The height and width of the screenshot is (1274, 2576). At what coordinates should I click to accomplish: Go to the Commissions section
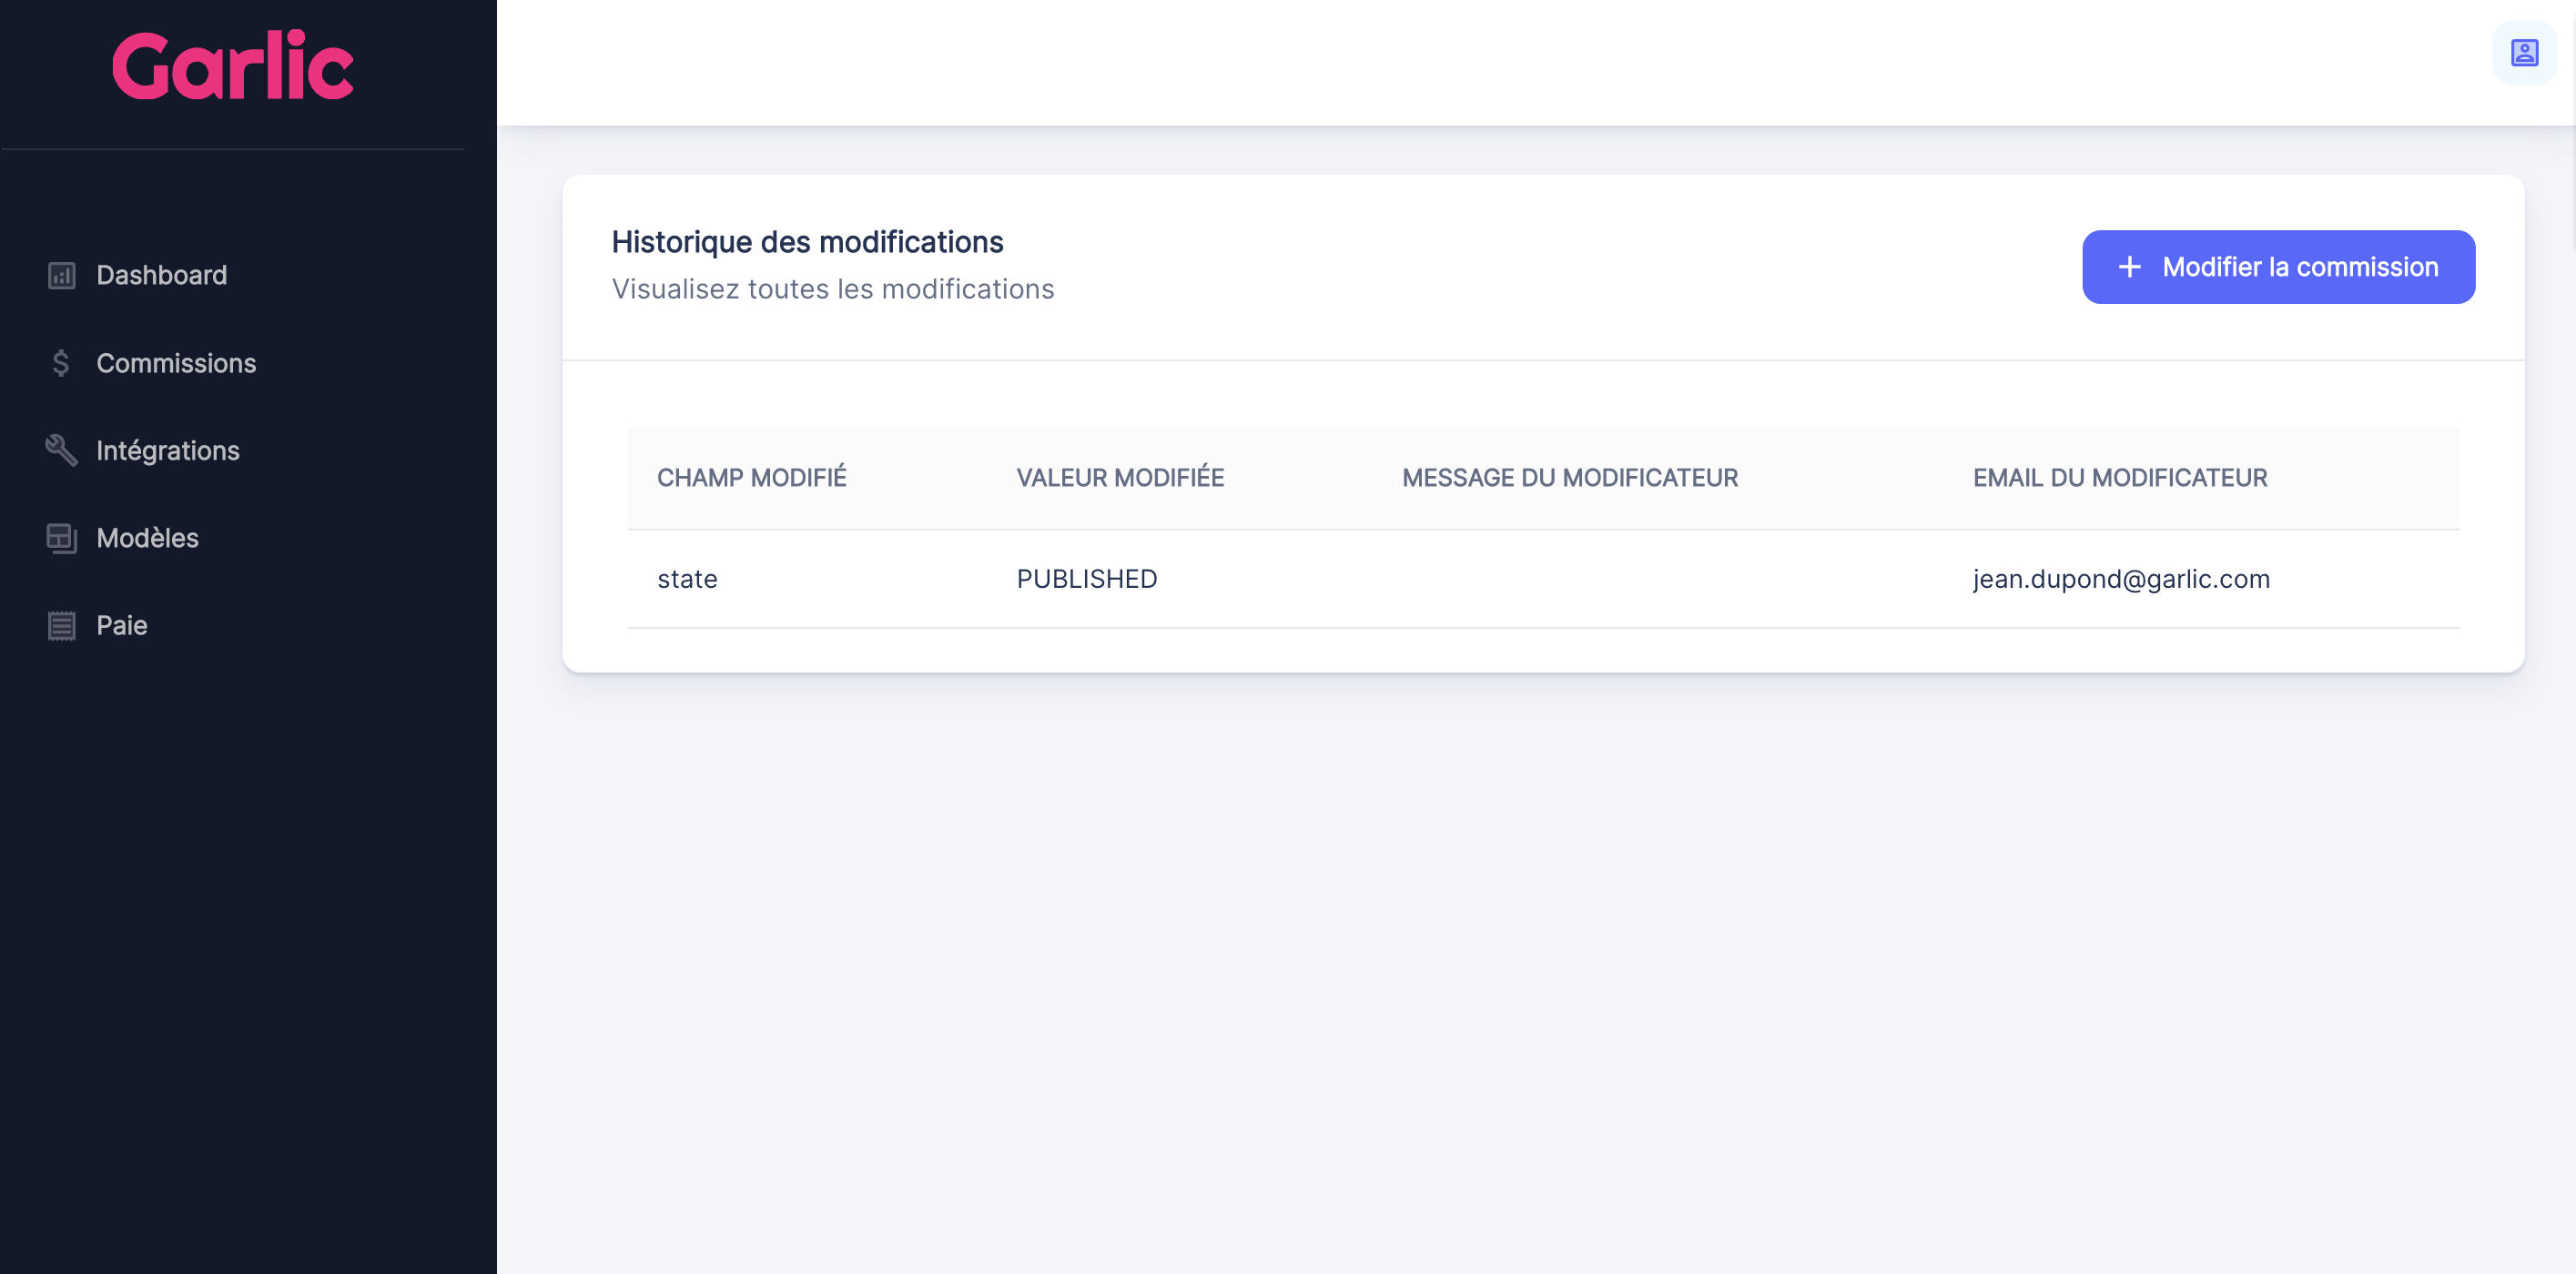pyautogui.click(x=176, y=363)
